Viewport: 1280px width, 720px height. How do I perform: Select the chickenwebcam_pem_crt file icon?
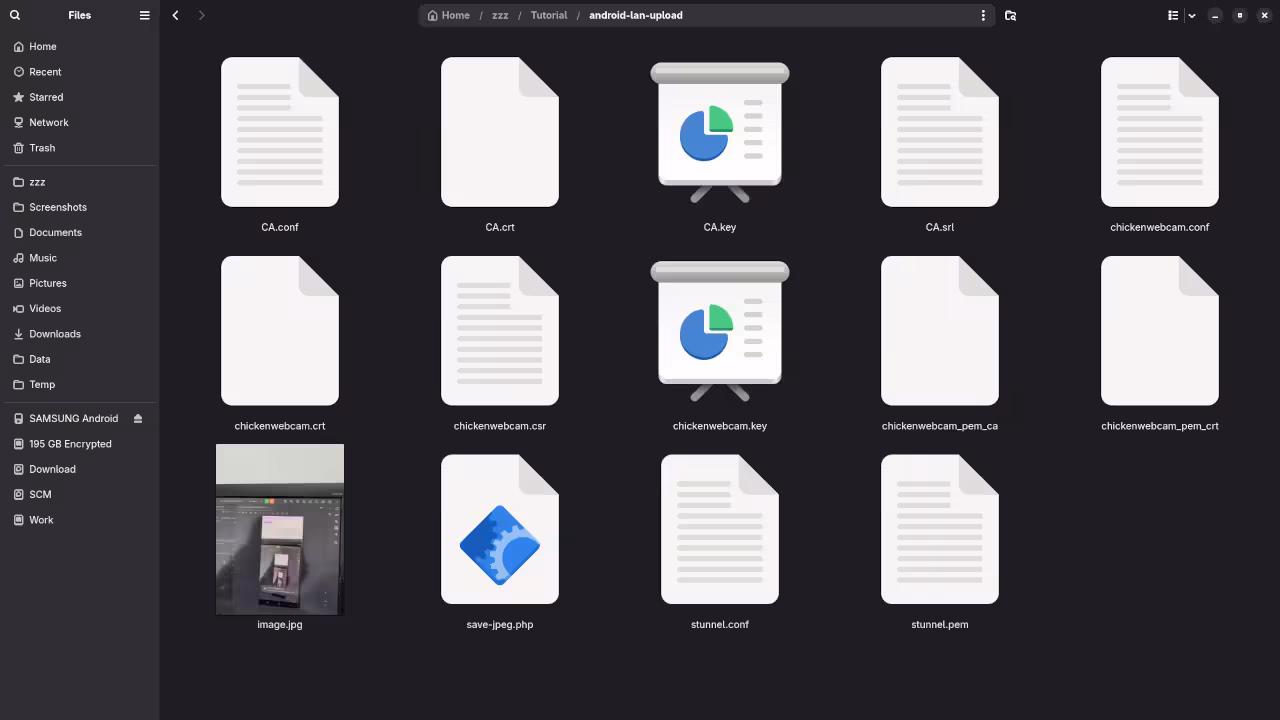(x=1160, y=331)
